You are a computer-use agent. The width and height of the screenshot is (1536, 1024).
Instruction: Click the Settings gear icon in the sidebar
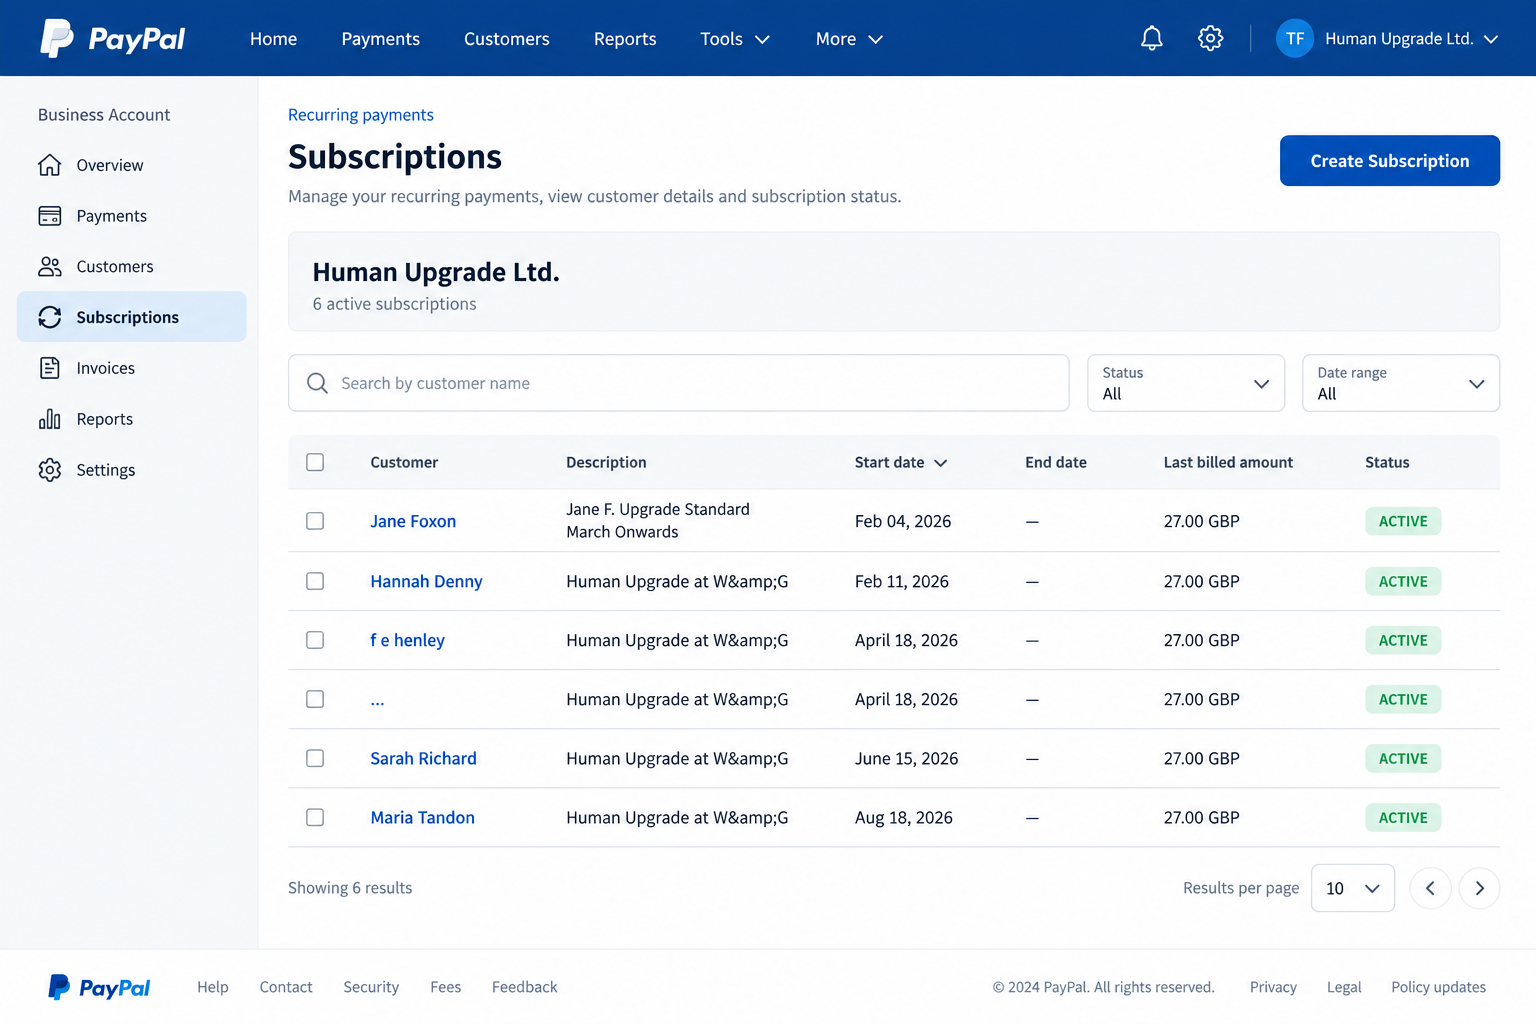coord(50,470)
